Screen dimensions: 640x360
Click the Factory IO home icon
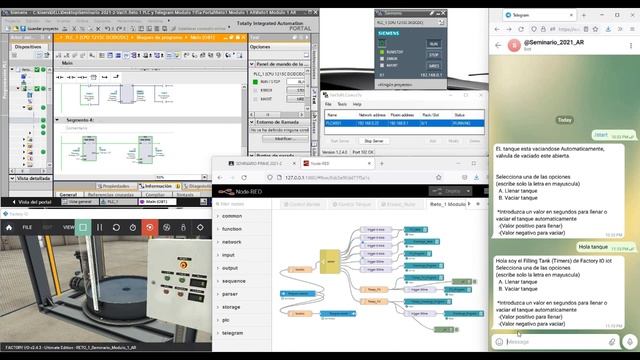click(9, 227)
